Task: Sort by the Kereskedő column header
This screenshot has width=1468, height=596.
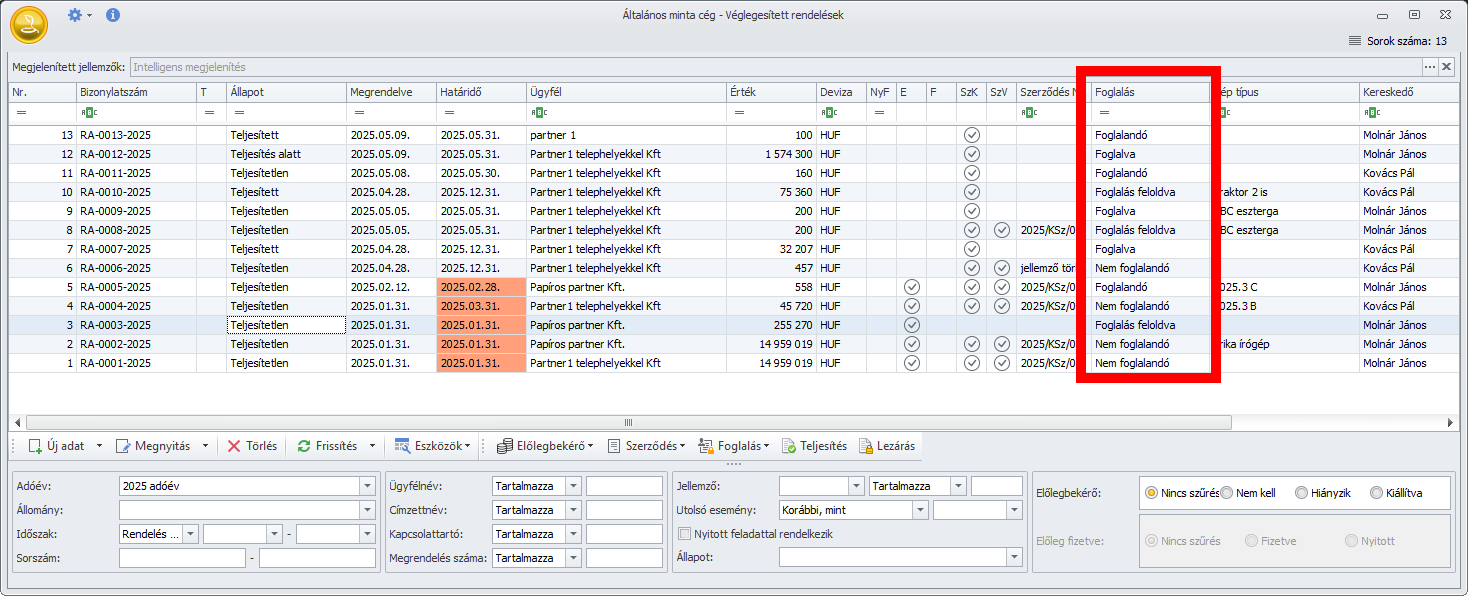Action: pos(1408,92)
